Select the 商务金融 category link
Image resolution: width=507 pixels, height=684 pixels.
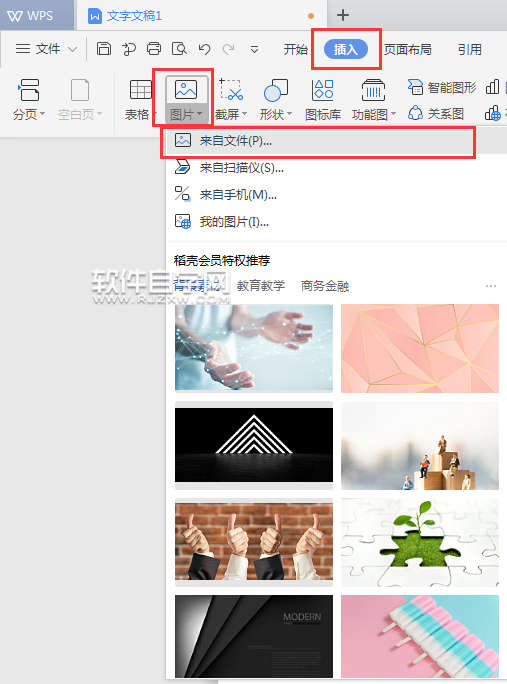325,286
